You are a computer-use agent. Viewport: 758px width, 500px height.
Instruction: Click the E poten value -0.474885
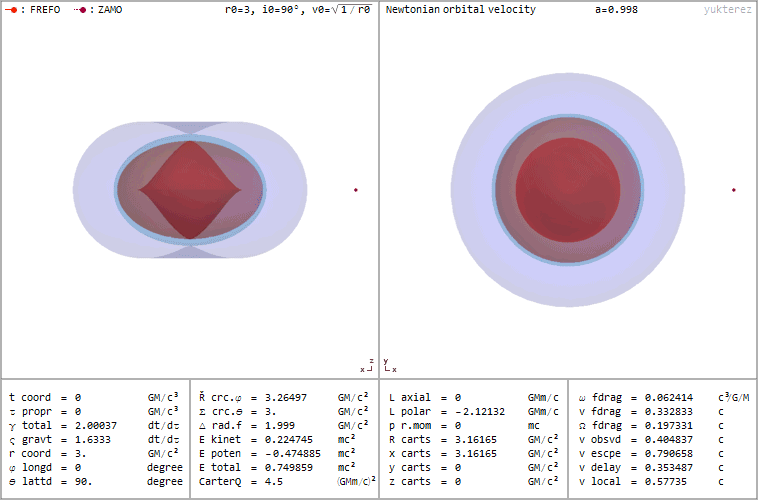[x=292, y=454]
